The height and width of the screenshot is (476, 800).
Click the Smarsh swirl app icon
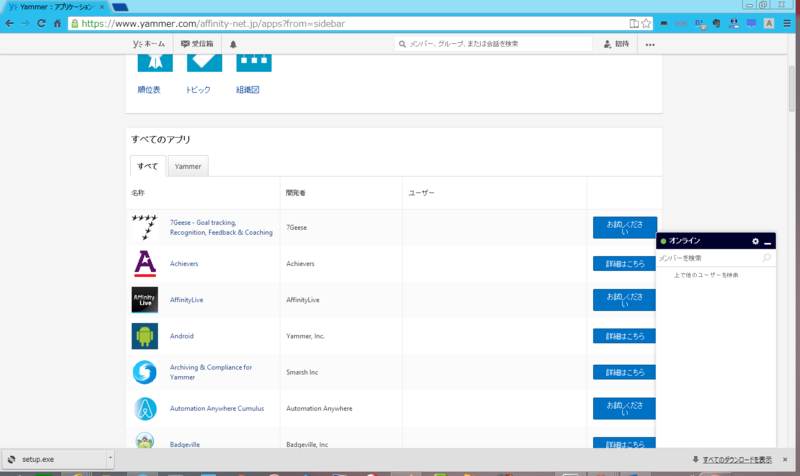145,372
